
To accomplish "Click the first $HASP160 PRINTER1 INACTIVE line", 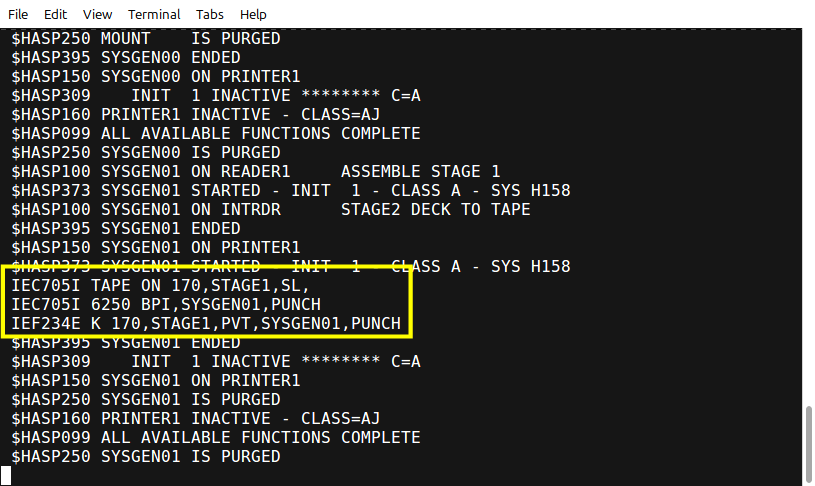I will [195, 114].
